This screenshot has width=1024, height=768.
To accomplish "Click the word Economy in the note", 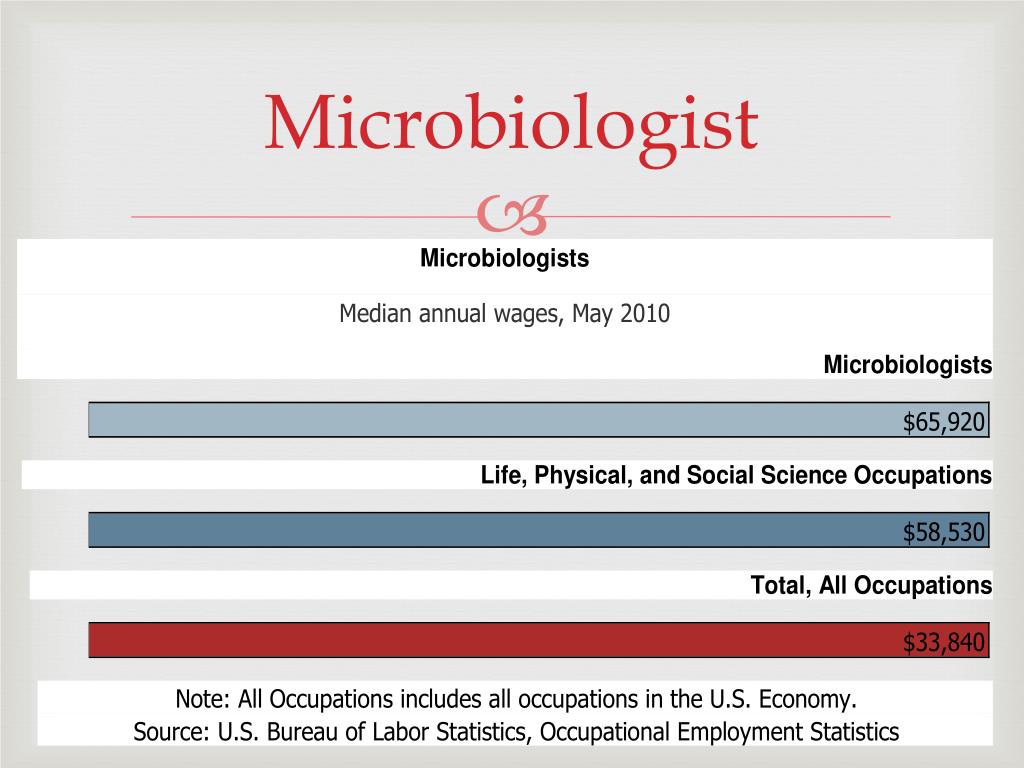I will pos(807,700).
